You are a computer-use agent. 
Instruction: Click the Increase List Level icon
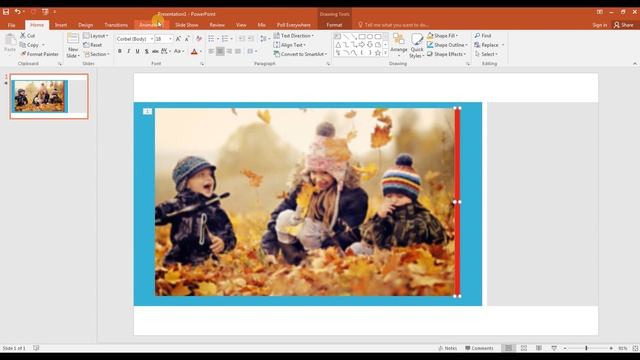pos(251,39)
